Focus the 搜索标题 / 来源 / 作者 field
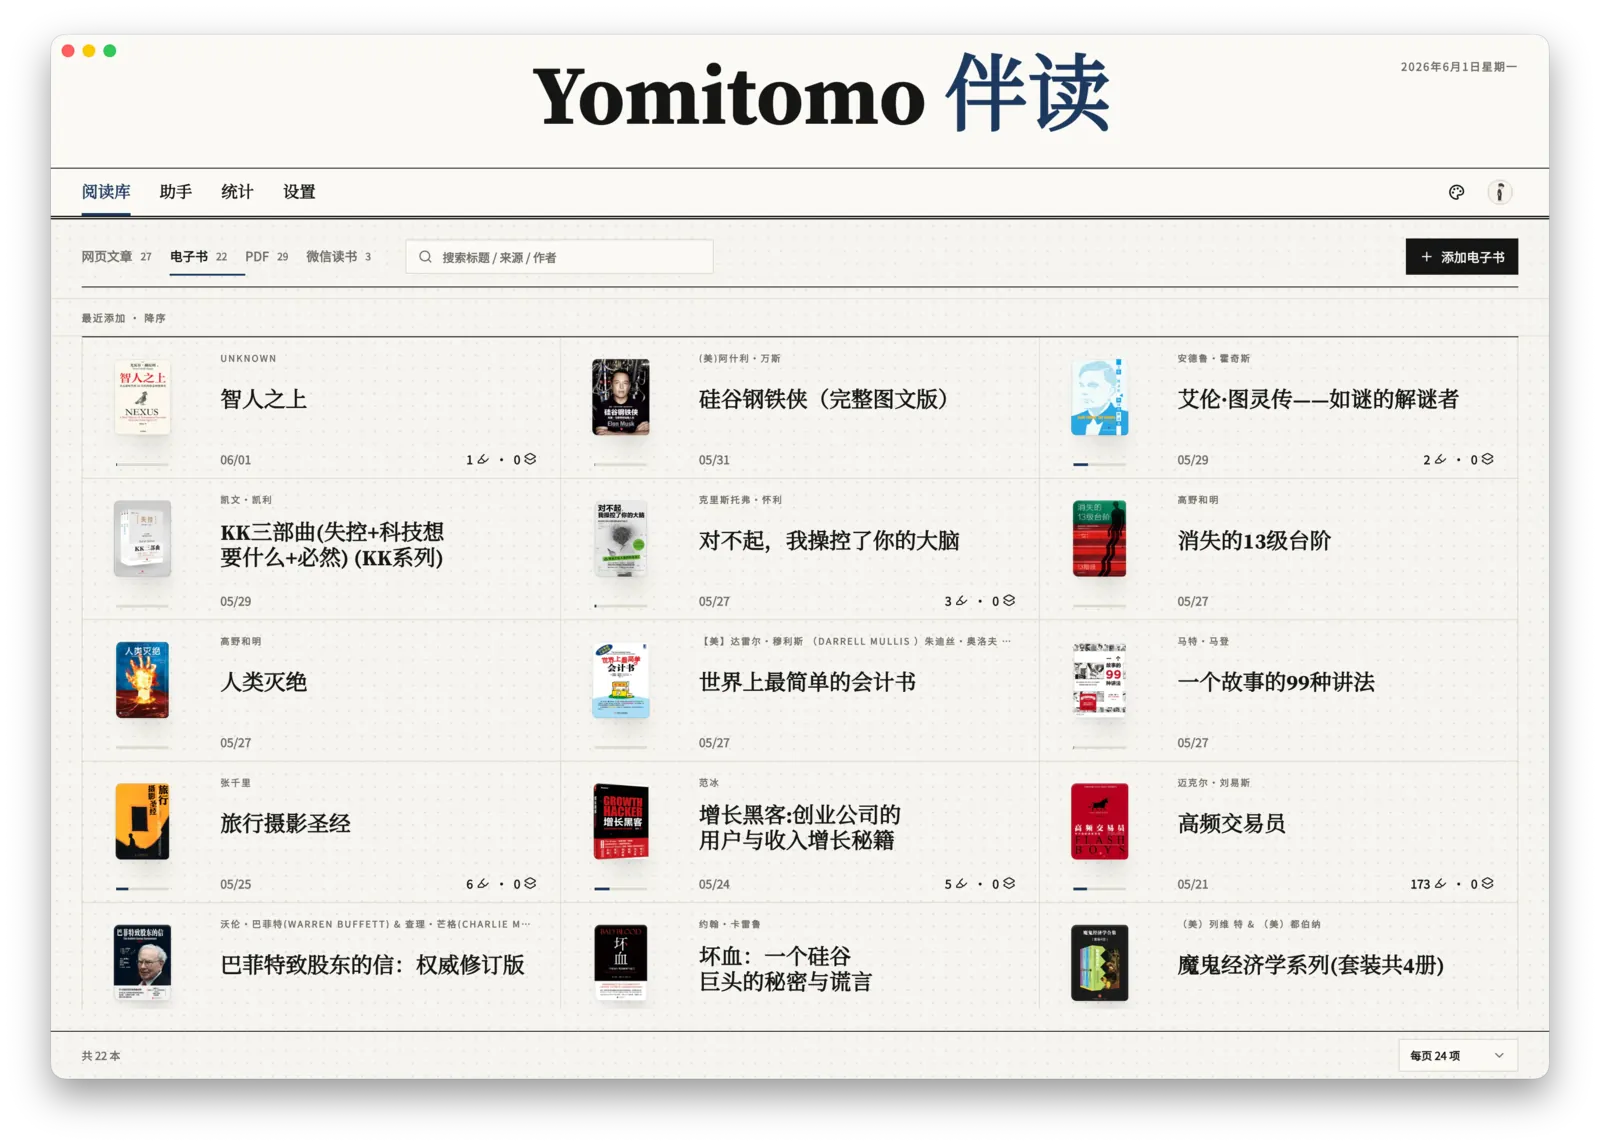The width and height of the screenshot is (1600, 1146). (x=559, y=257)
